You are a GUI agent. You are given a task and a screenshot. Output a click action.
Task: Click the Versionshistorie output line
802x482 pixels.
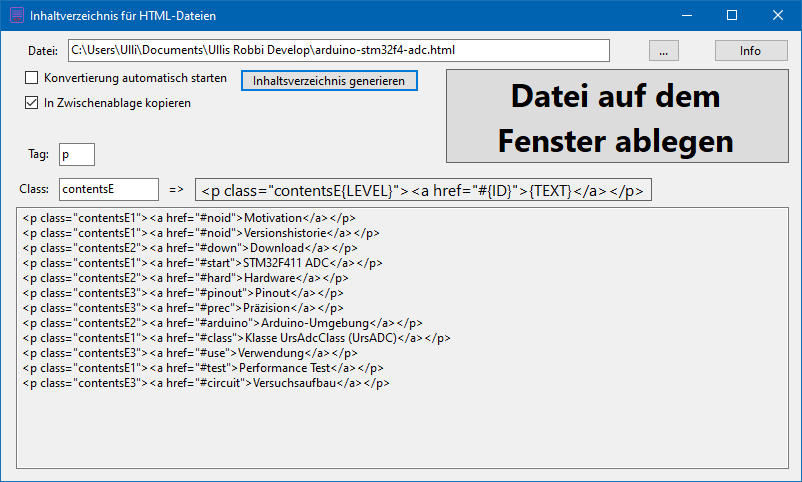[201, 233]
